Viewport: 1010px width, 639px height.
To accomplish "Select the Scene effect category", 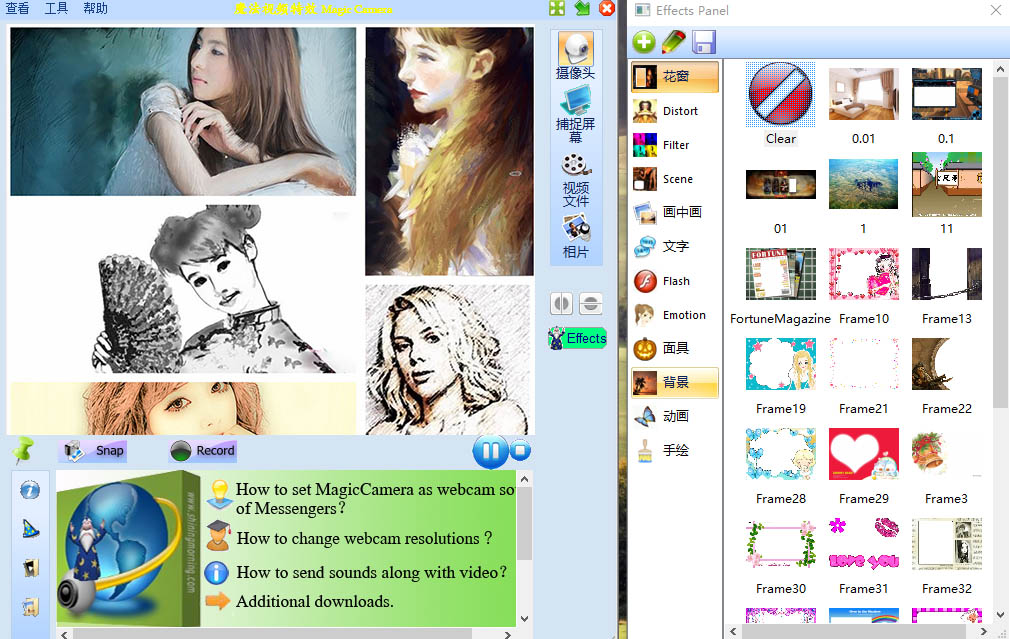I will (675, 179).
